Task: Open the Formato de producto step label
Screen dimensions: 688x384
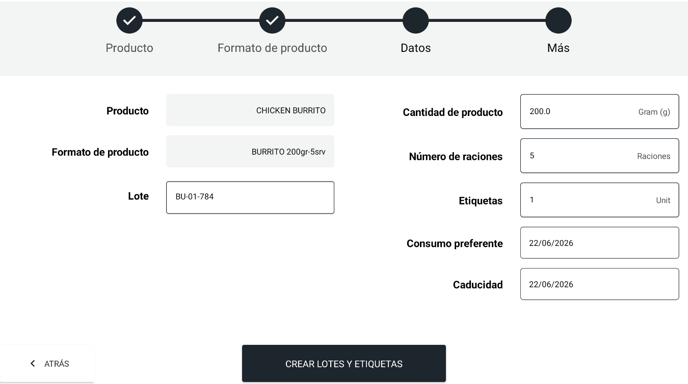Action: pyautogui.click(x=272, y=48)
